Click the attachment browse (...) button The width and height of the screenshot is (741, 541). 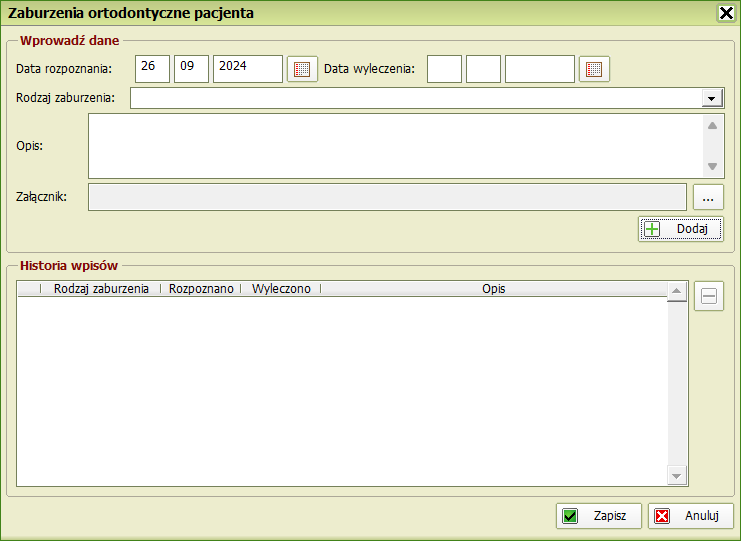(708, 197)
